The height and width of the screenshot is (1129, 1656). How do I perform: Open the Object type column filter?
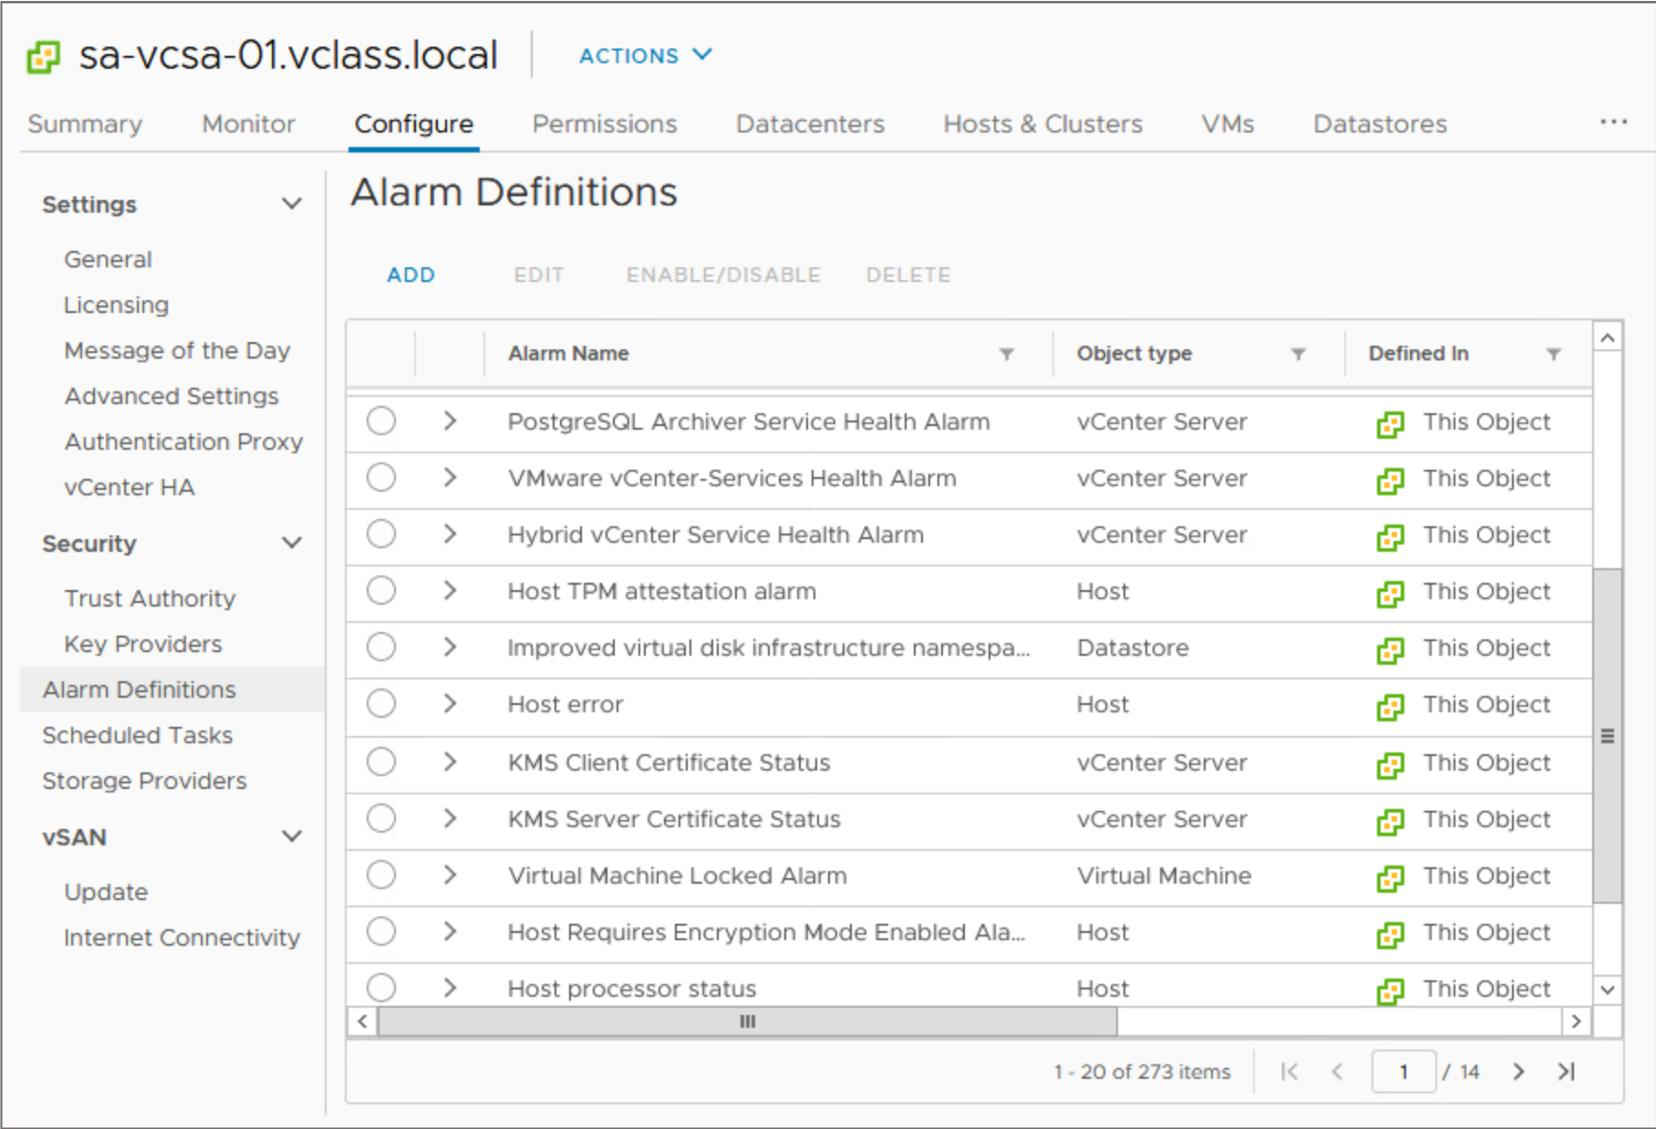tap(1298, 354)
